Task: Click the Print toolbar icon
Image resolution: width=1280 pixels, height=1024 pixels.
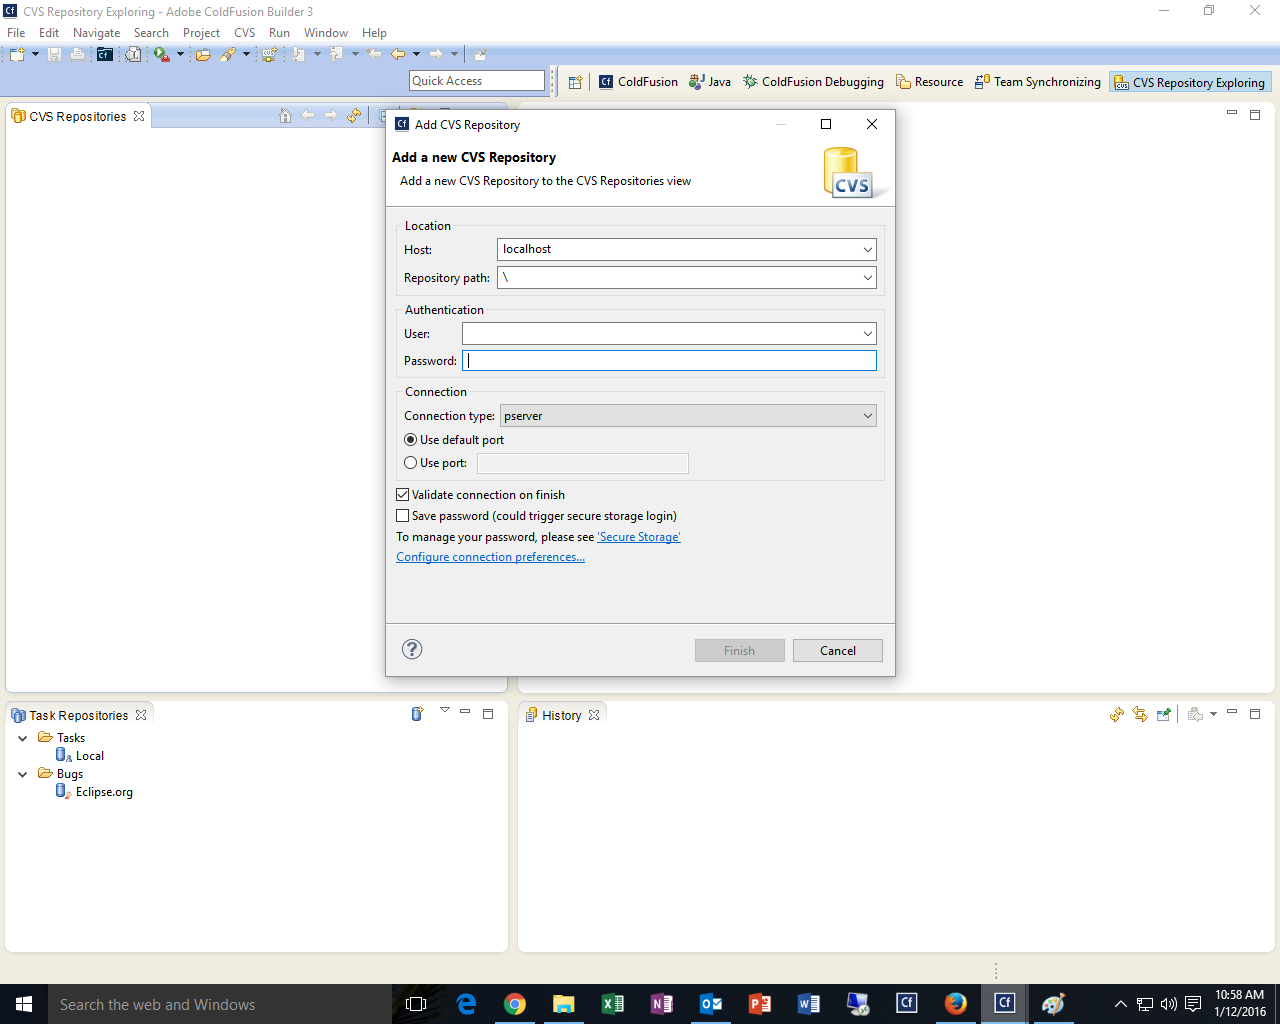Action: pyautogui.click(x=77, y=54)
